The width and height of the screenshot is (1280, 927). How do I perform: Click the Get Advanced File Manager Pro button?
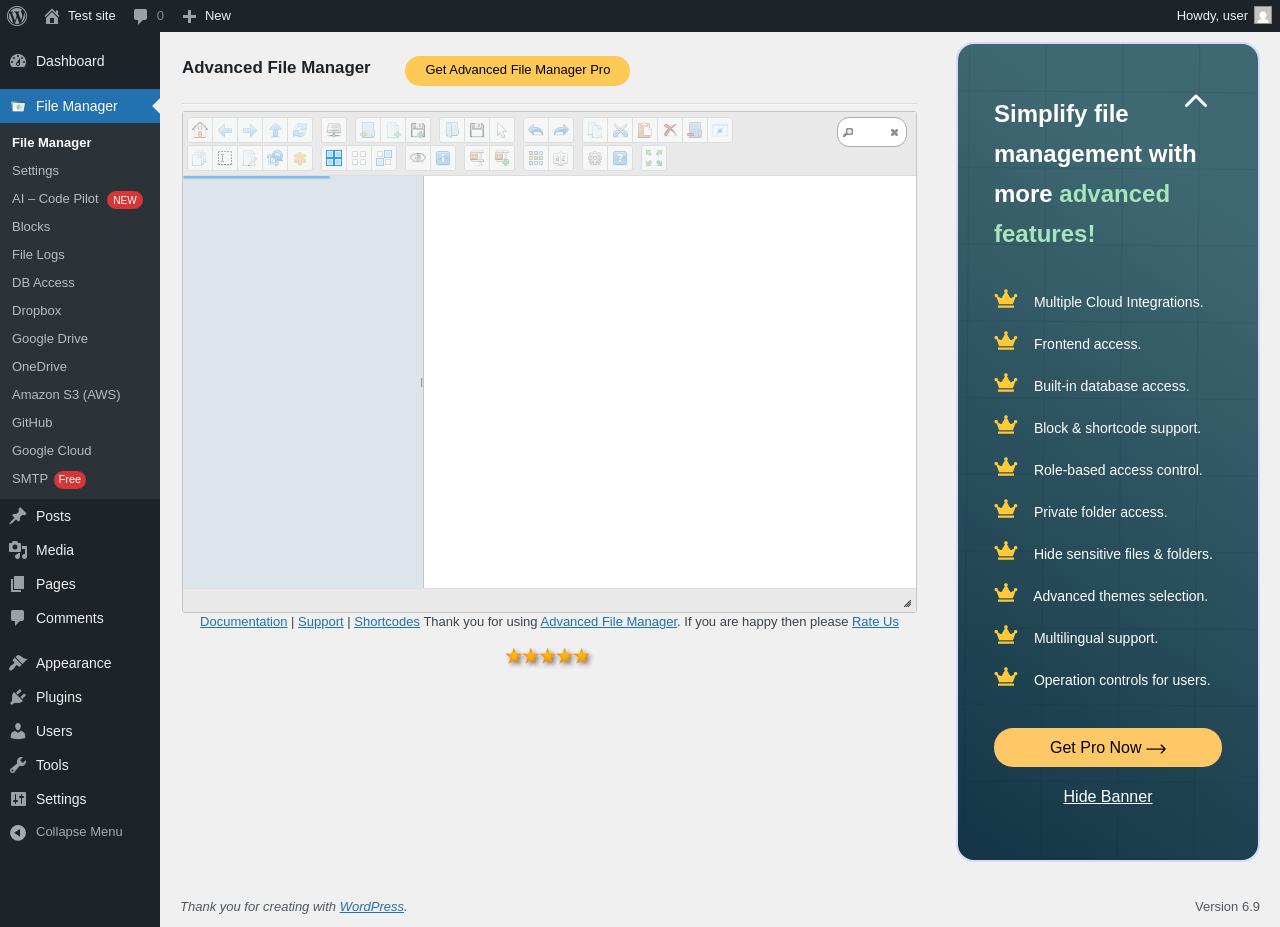click(x=517, y=71)
